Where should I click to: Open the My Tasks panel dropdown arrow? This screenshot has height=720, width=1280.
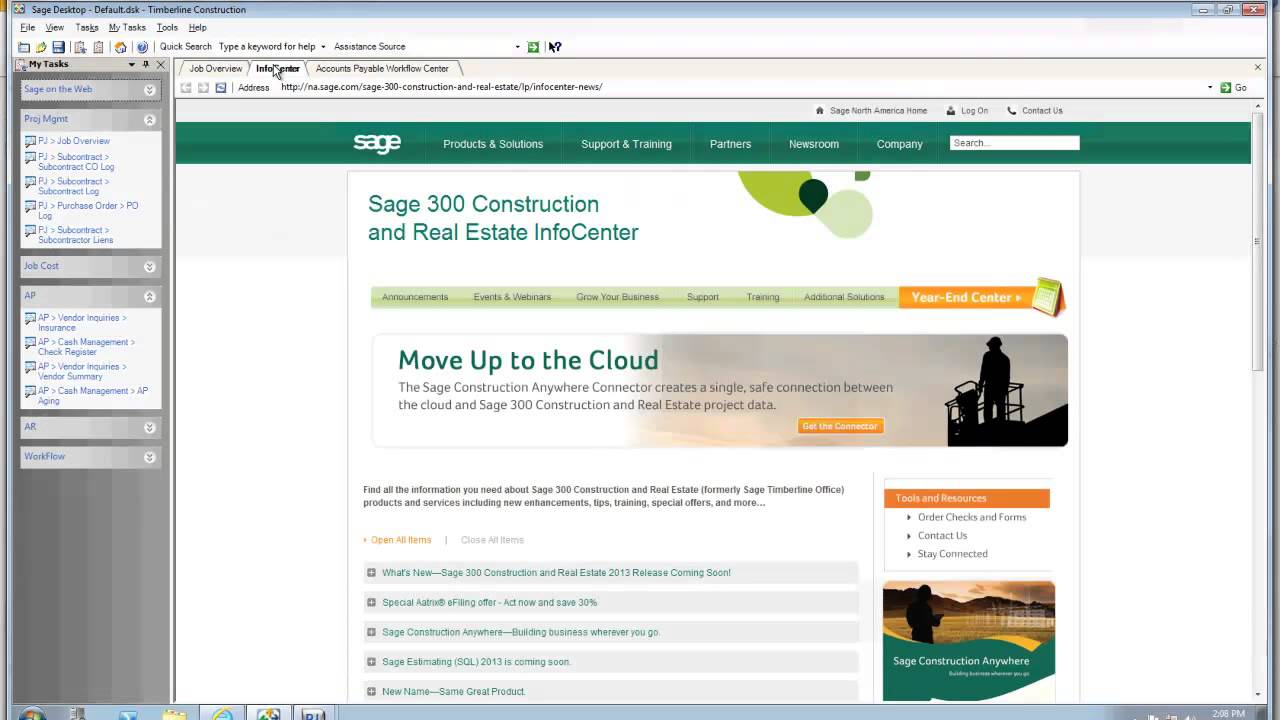point(131,64)
